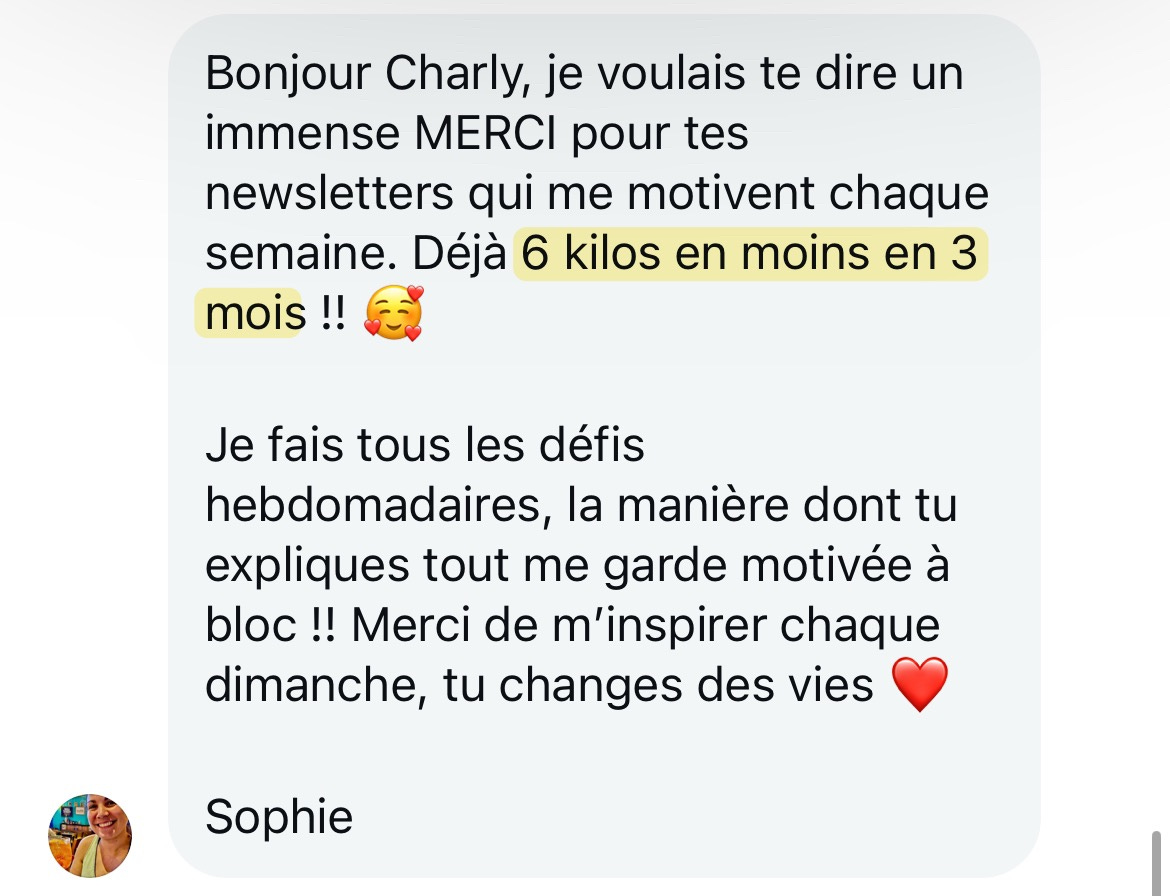Click the word 'immense' in the message
The height and width of the screenshot is (896, 1170).
[x=303, y=134]
